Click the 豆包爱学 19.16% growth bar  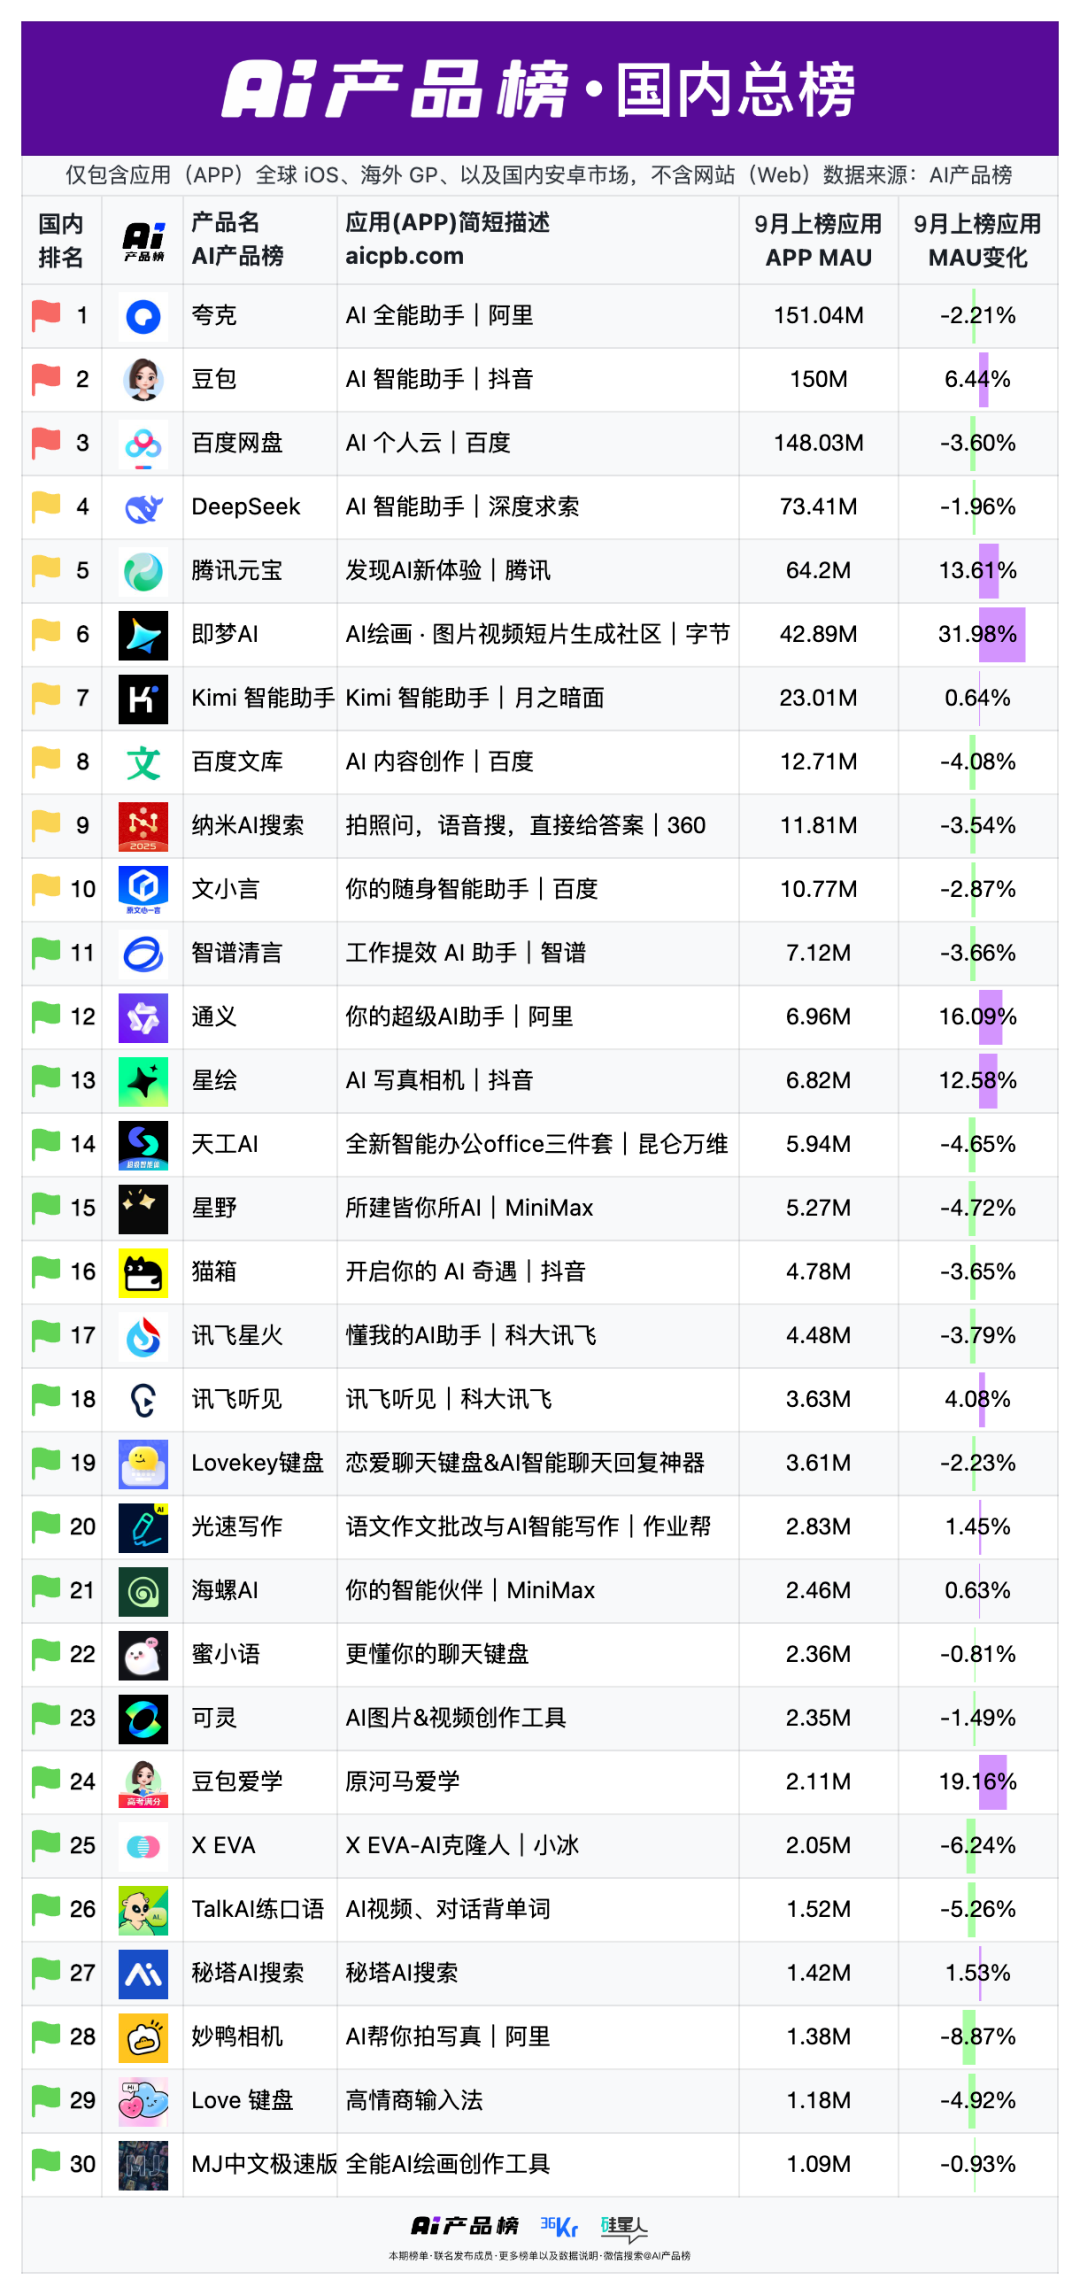point(992,1782)
